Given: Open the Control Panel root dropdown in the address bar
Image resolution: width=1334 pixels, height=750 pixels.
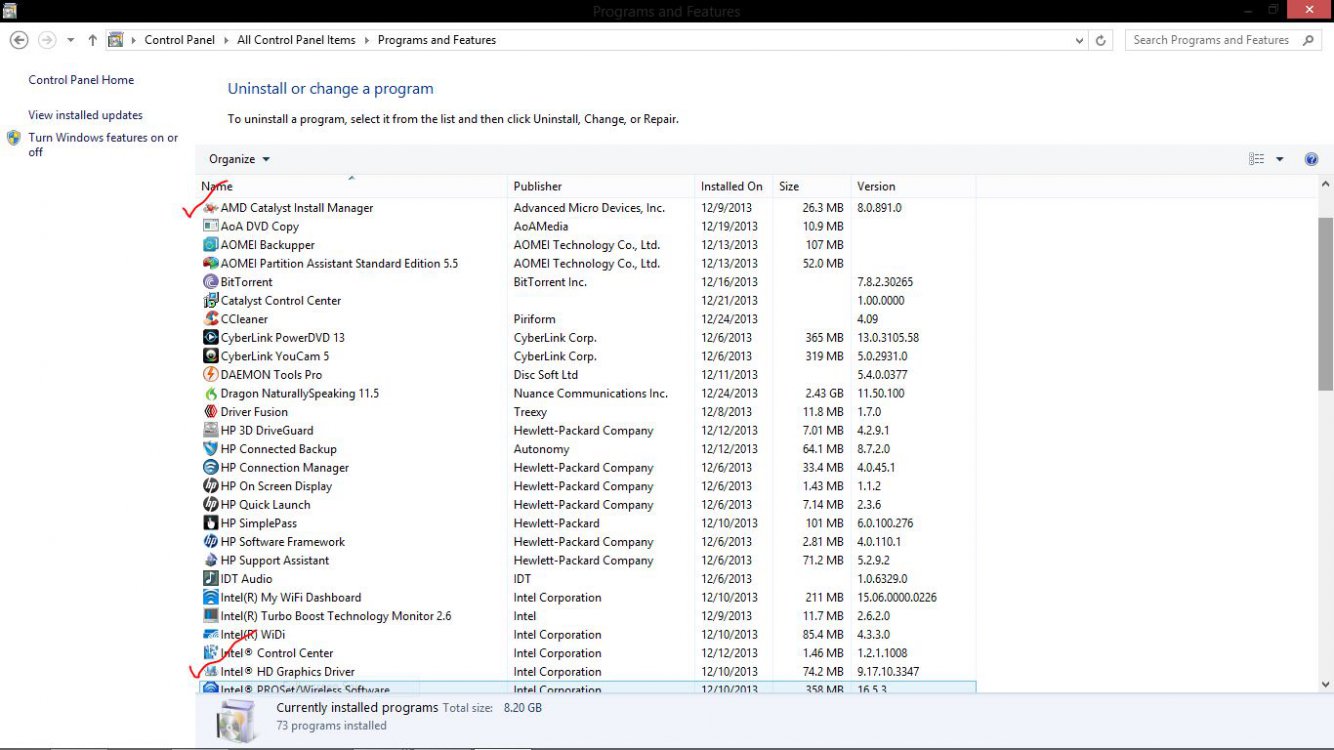Looking at the screenshot, I should click(x=133, y=40).
